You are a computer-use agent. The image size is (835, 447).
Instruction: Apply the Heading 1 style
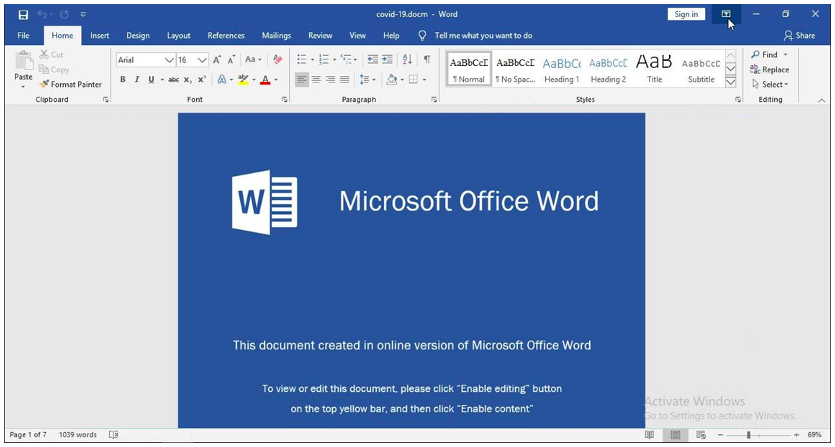point(561,69)
